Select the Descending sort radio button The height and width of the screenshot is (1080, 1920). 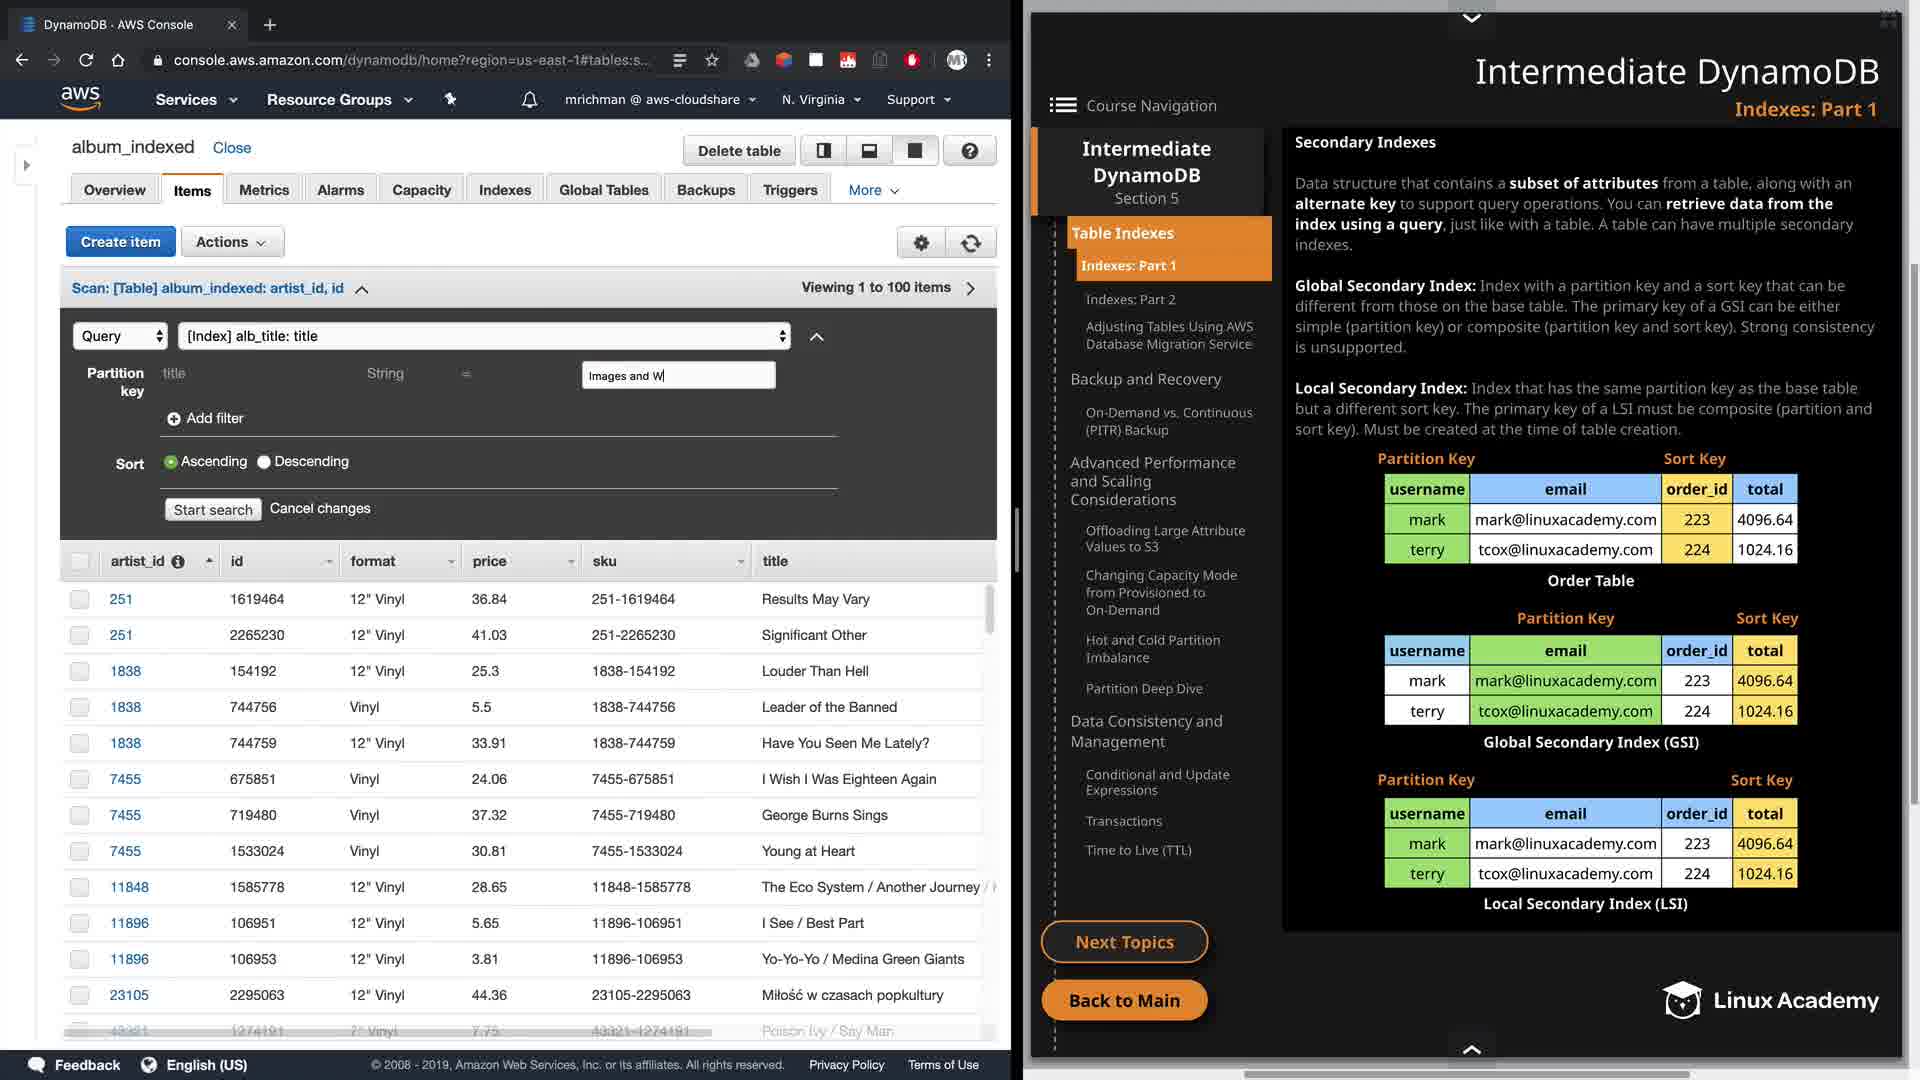tap(264, 462)
